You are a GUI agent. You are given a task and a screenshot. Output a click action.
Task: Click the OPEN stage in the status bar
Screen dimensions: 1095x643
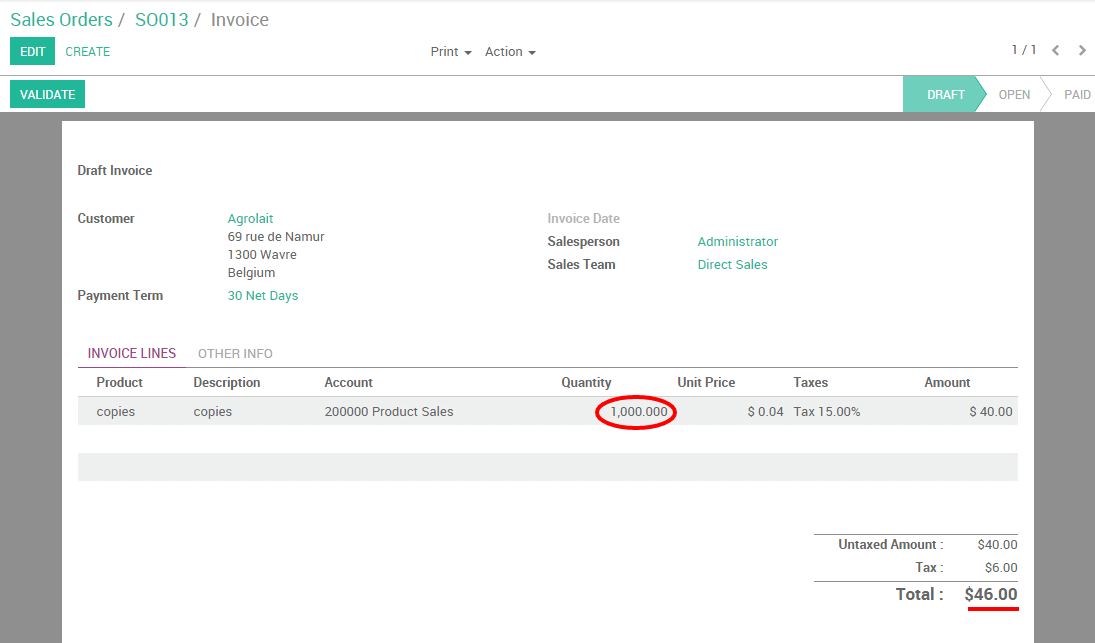point(1014,93)
